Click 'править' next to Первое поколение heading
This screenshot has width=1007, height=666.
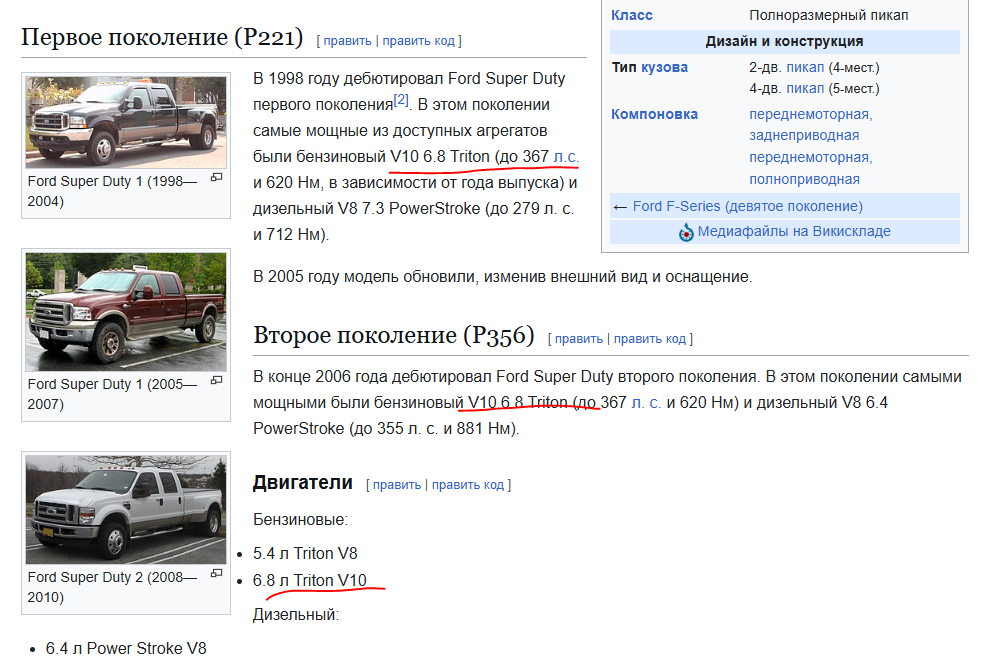pyautogui.click(x=347, y=41)
